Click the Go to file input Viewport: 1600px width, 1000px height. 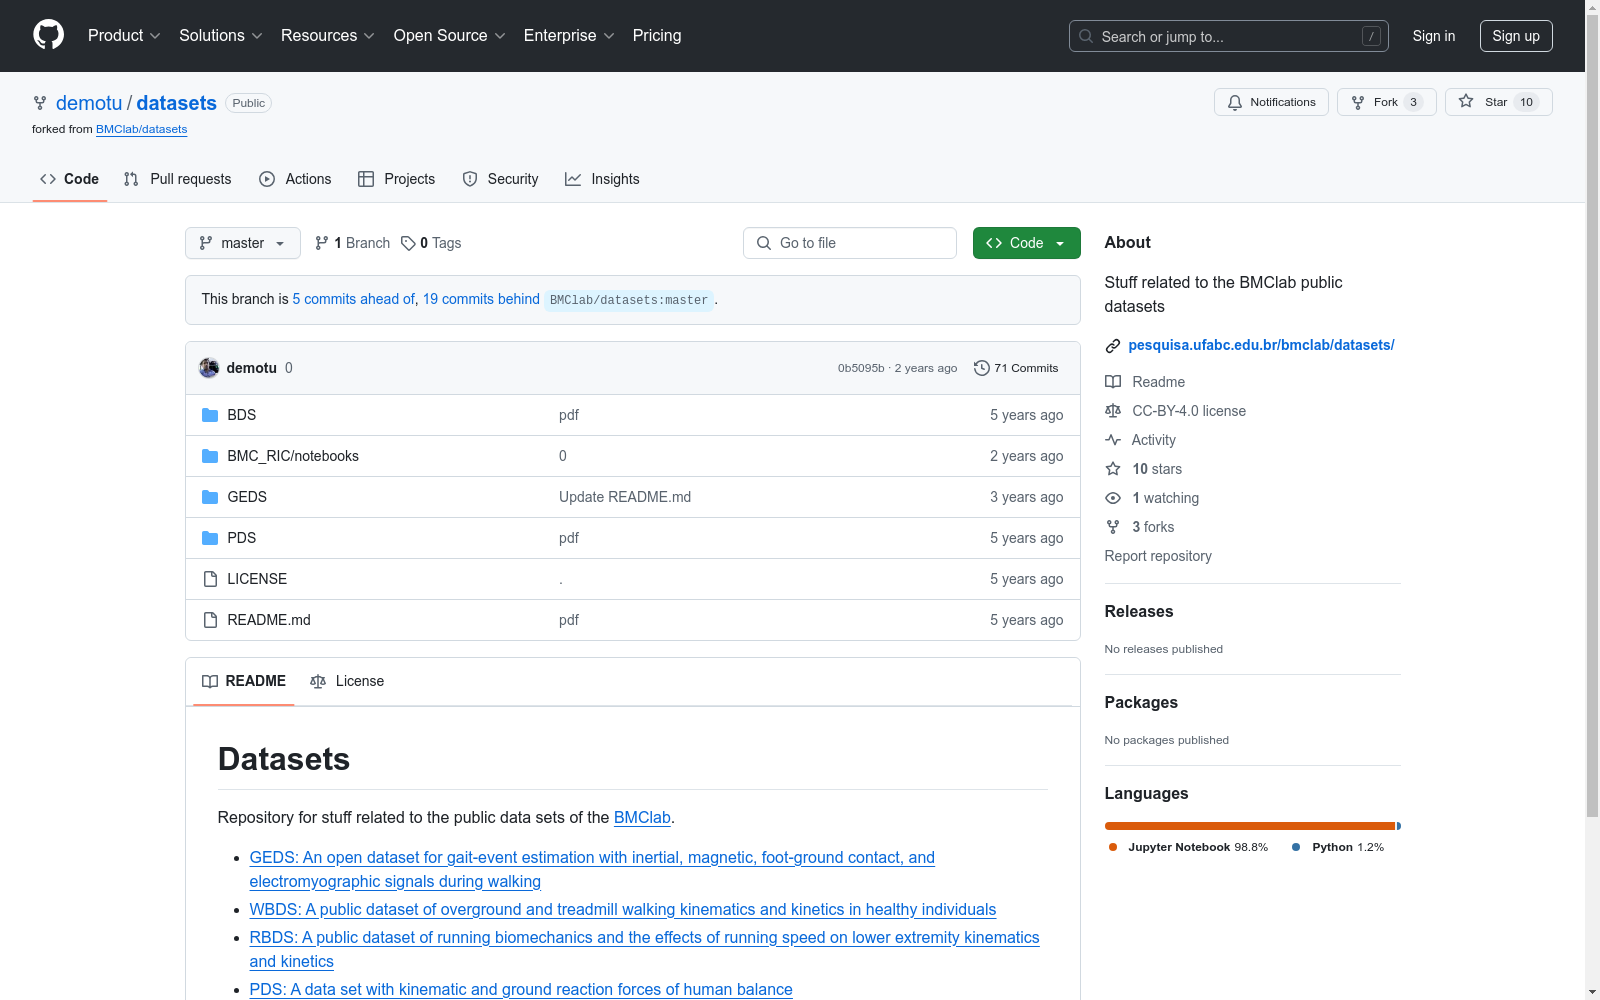tap(850, 243)
